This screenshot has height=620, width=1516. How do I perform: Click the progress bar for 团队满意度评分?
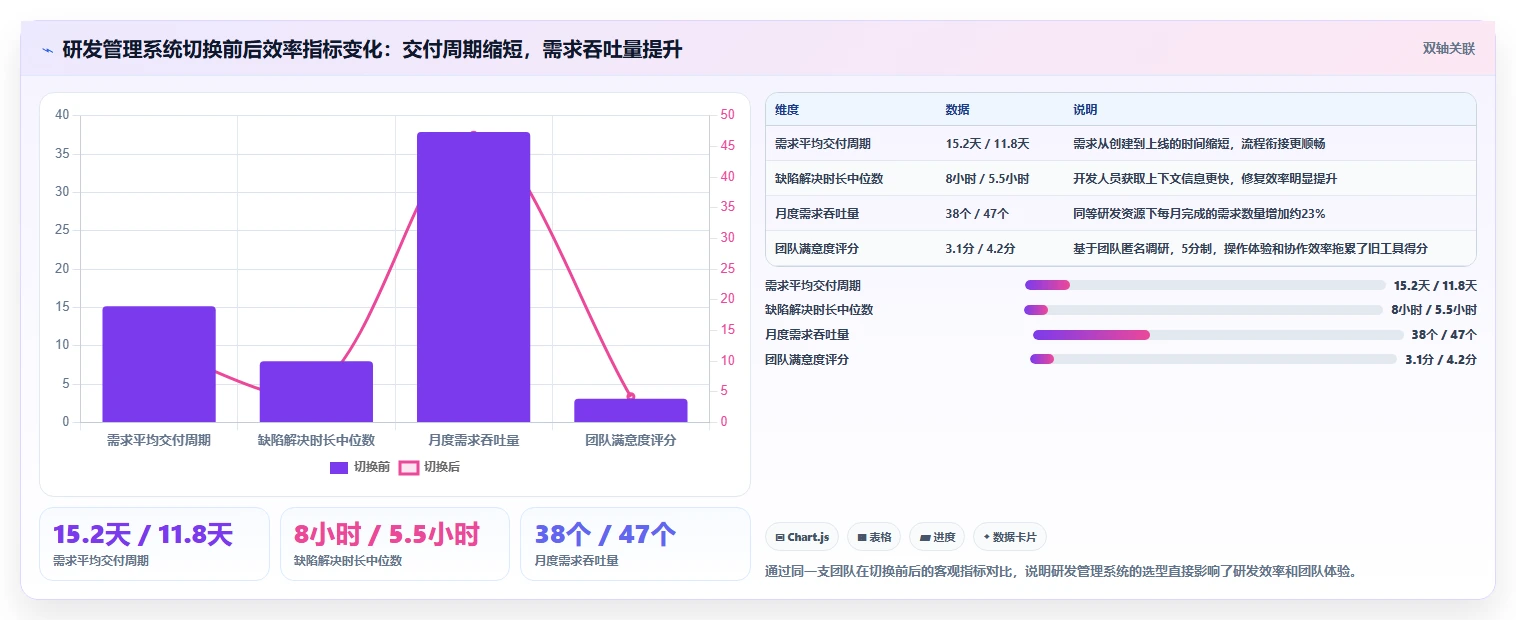1213,359
